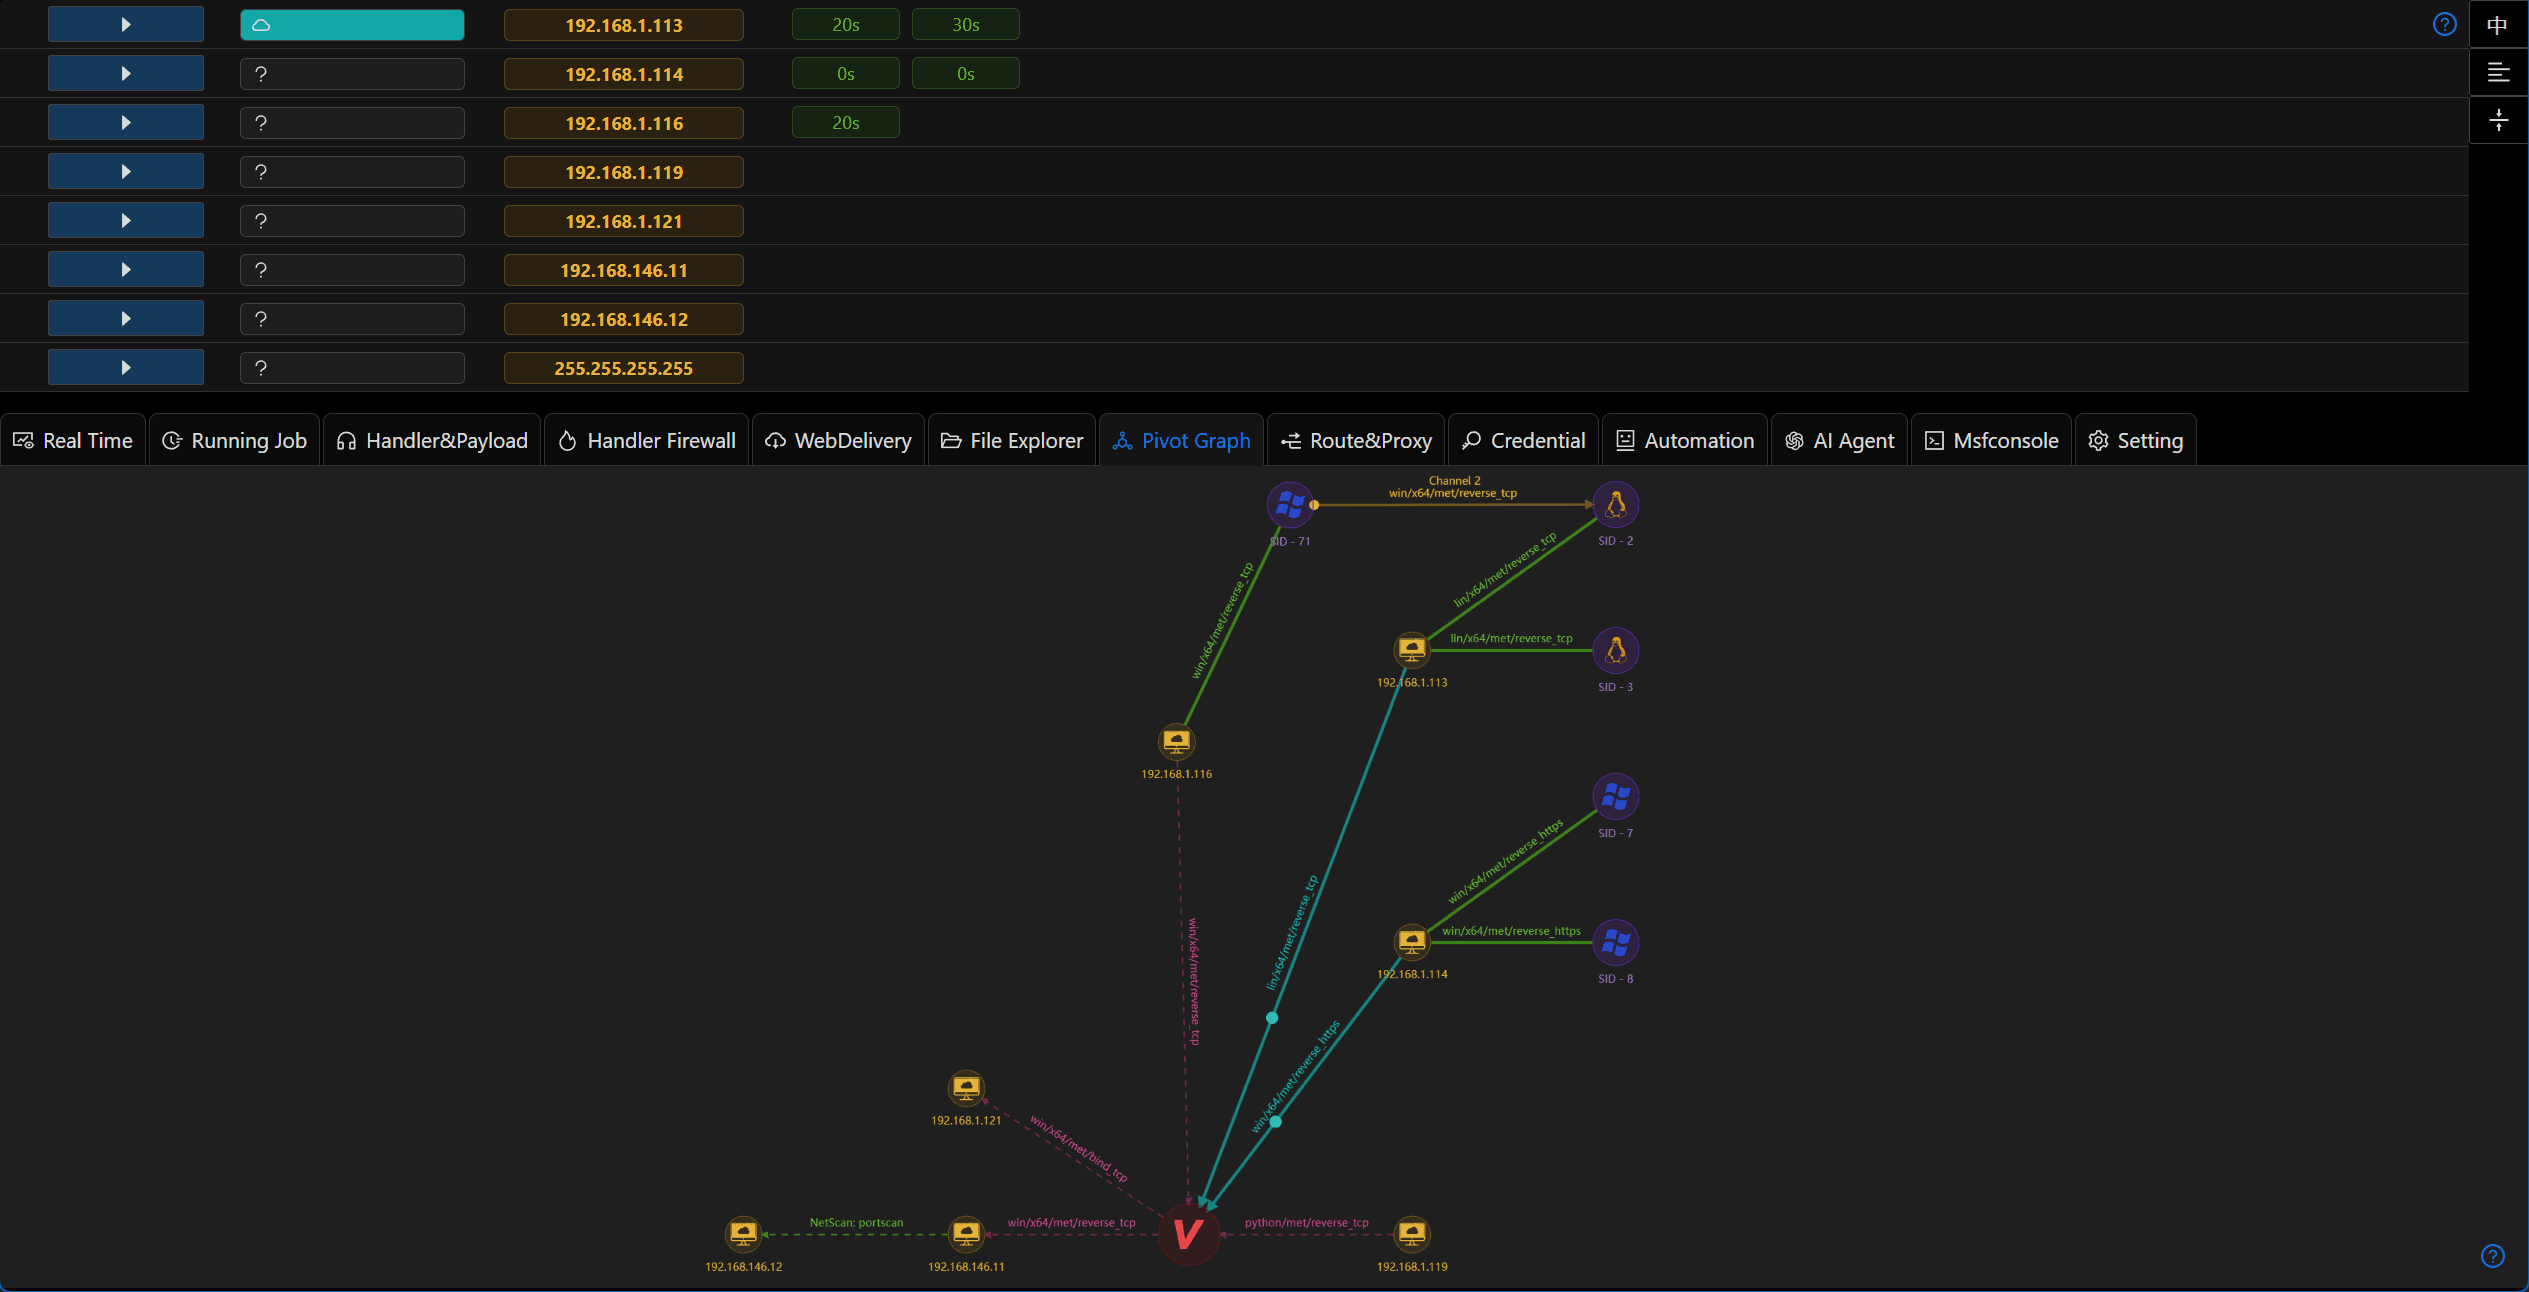Click the 30s session tag of 192.168.1.113
This screenshot has height=1292, width=2529.
[966, 25]
